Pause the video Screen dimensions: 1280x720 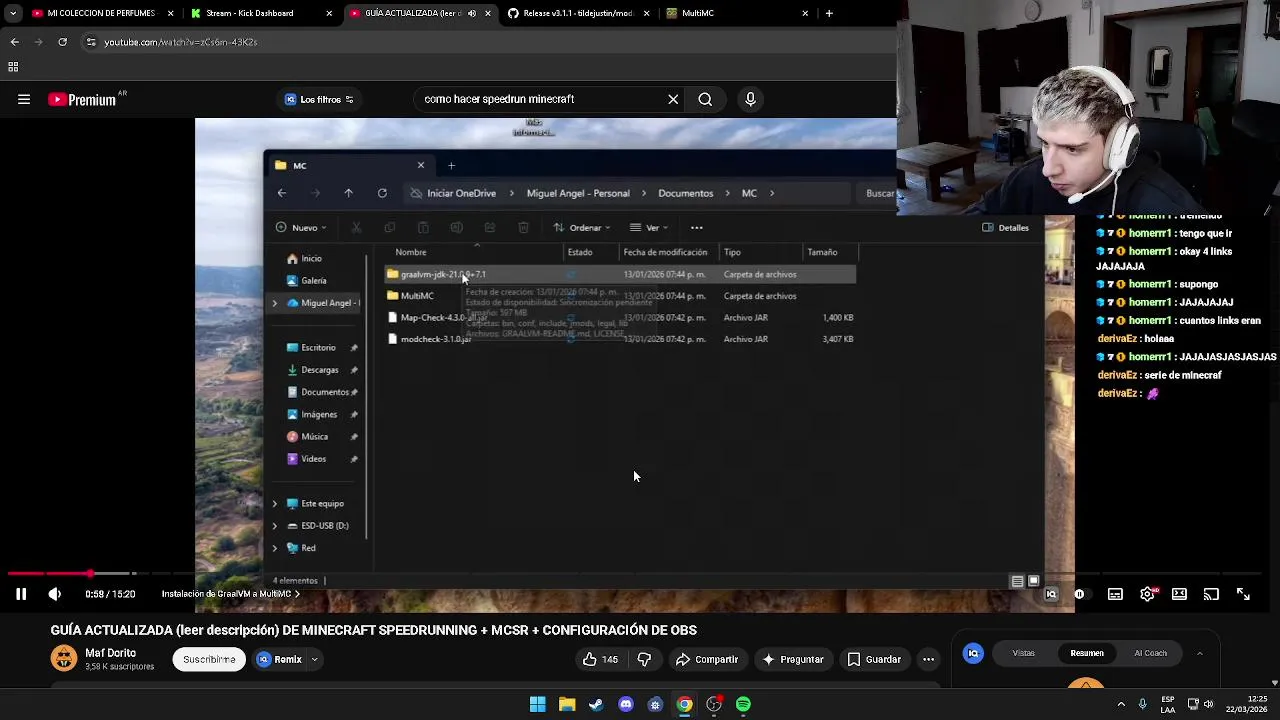tap(20, 594)
